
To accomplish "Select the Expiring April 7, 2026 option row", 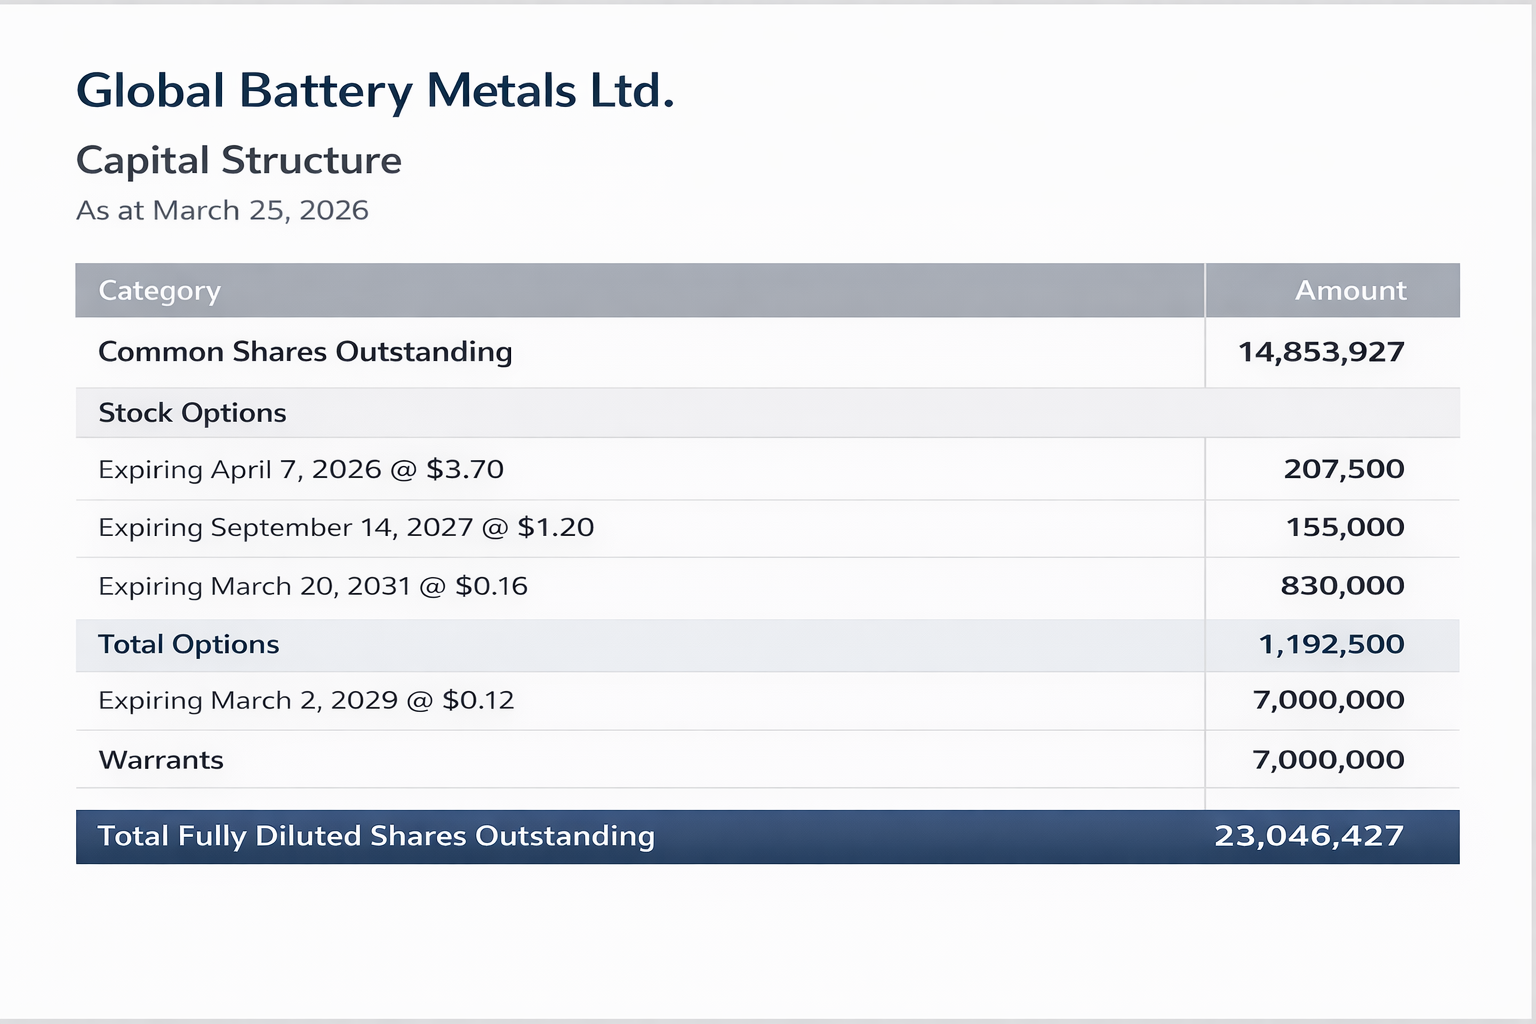I will pos(301,469).
